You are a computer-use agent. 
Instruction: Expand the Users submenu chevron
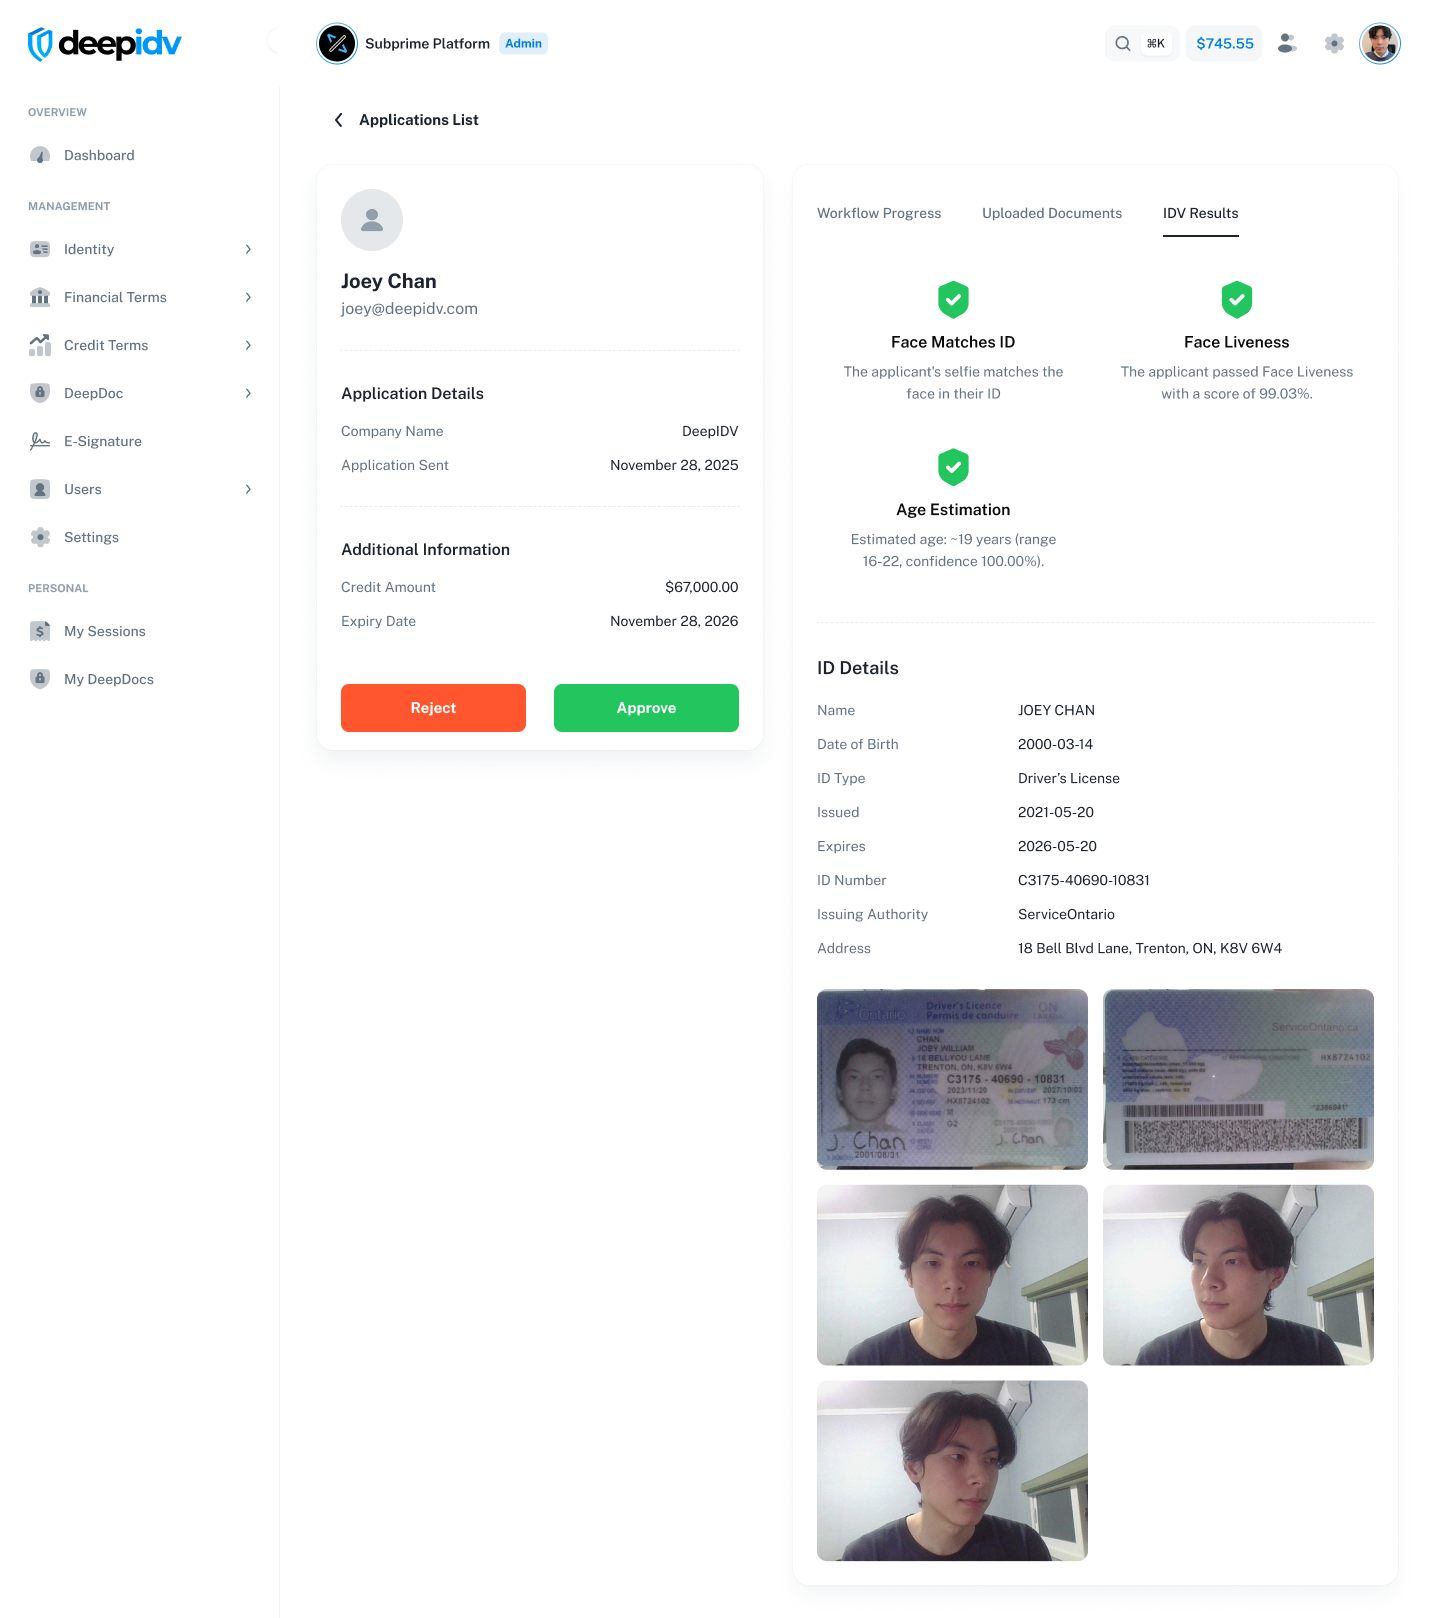coord(248,489)
